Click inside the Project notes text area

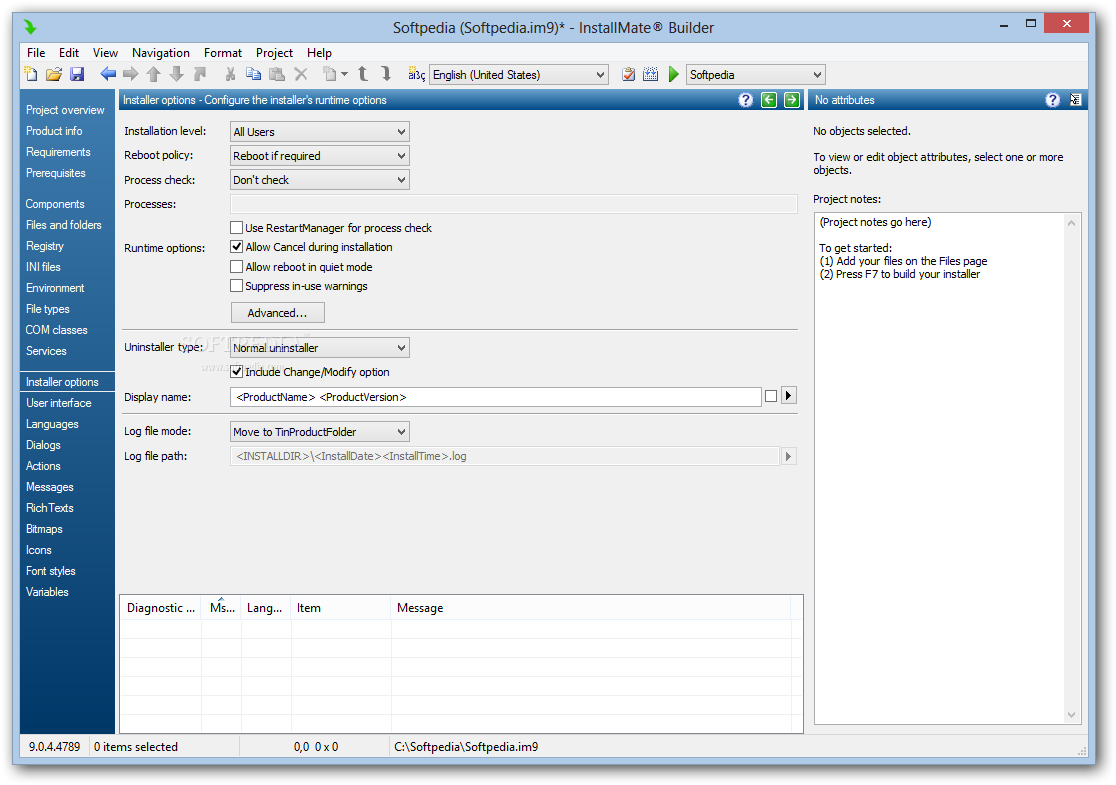[x=939, y=468]
